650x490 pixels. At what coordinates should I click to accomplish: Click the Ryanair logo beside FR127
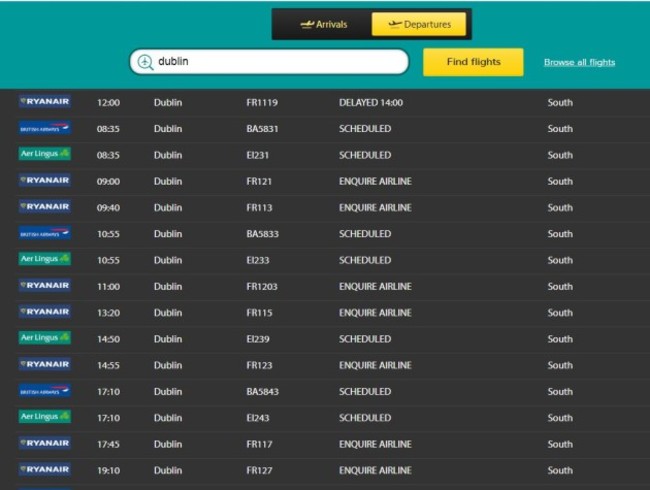click(45, 469)
